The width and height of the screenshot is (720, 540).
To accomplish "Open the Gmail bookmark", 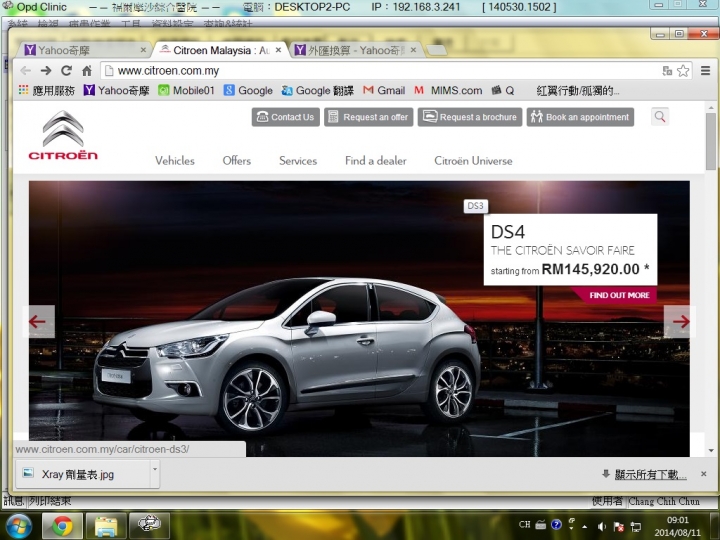I will coord(384,90).
